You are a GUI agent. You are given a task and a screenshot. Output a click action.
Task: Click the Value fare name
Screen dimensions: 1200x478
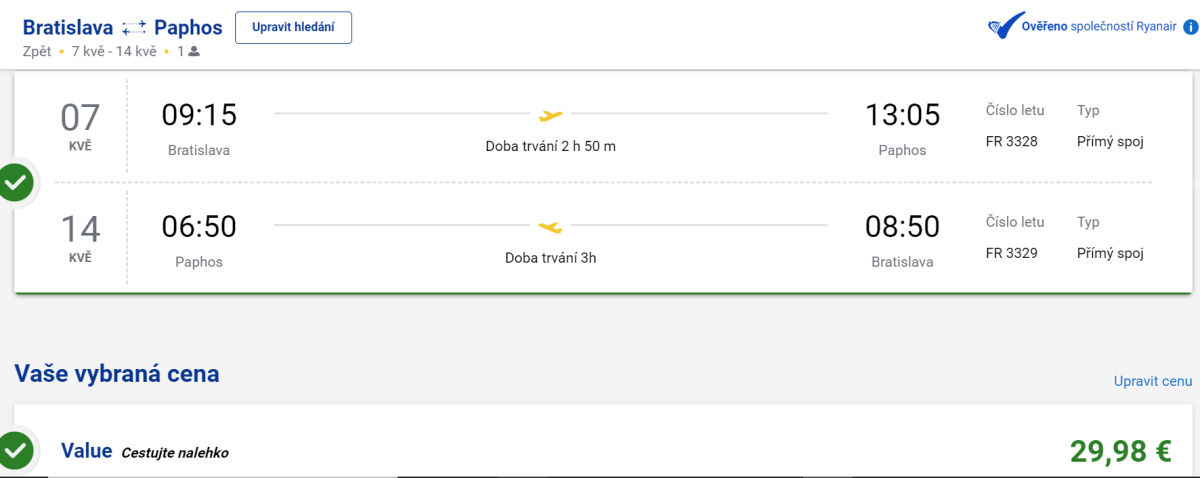87,451
